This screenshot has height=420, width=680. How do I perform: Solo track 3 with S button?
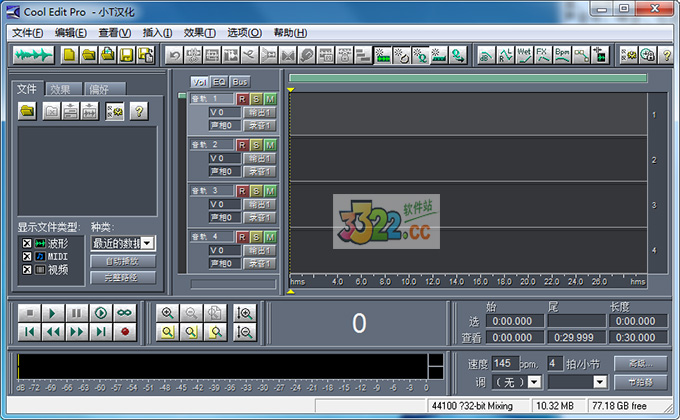coord(256,191)
